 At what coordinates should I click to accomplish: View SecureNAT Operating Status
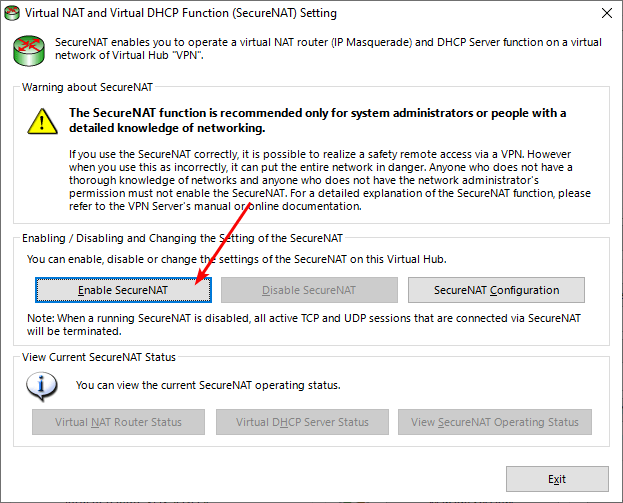pyautogui.click(x=494, y=422)
